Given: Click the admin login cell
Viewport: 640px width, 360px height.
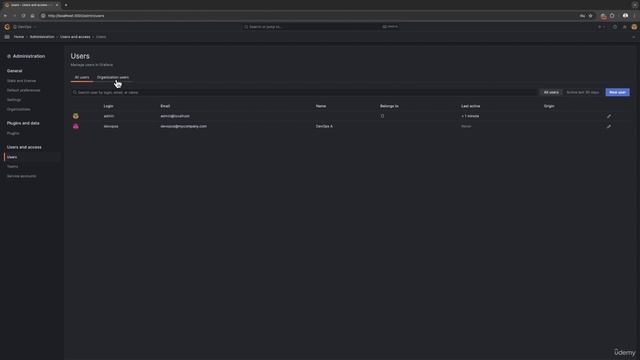Looking at the screenshot, I should [109, 116].
